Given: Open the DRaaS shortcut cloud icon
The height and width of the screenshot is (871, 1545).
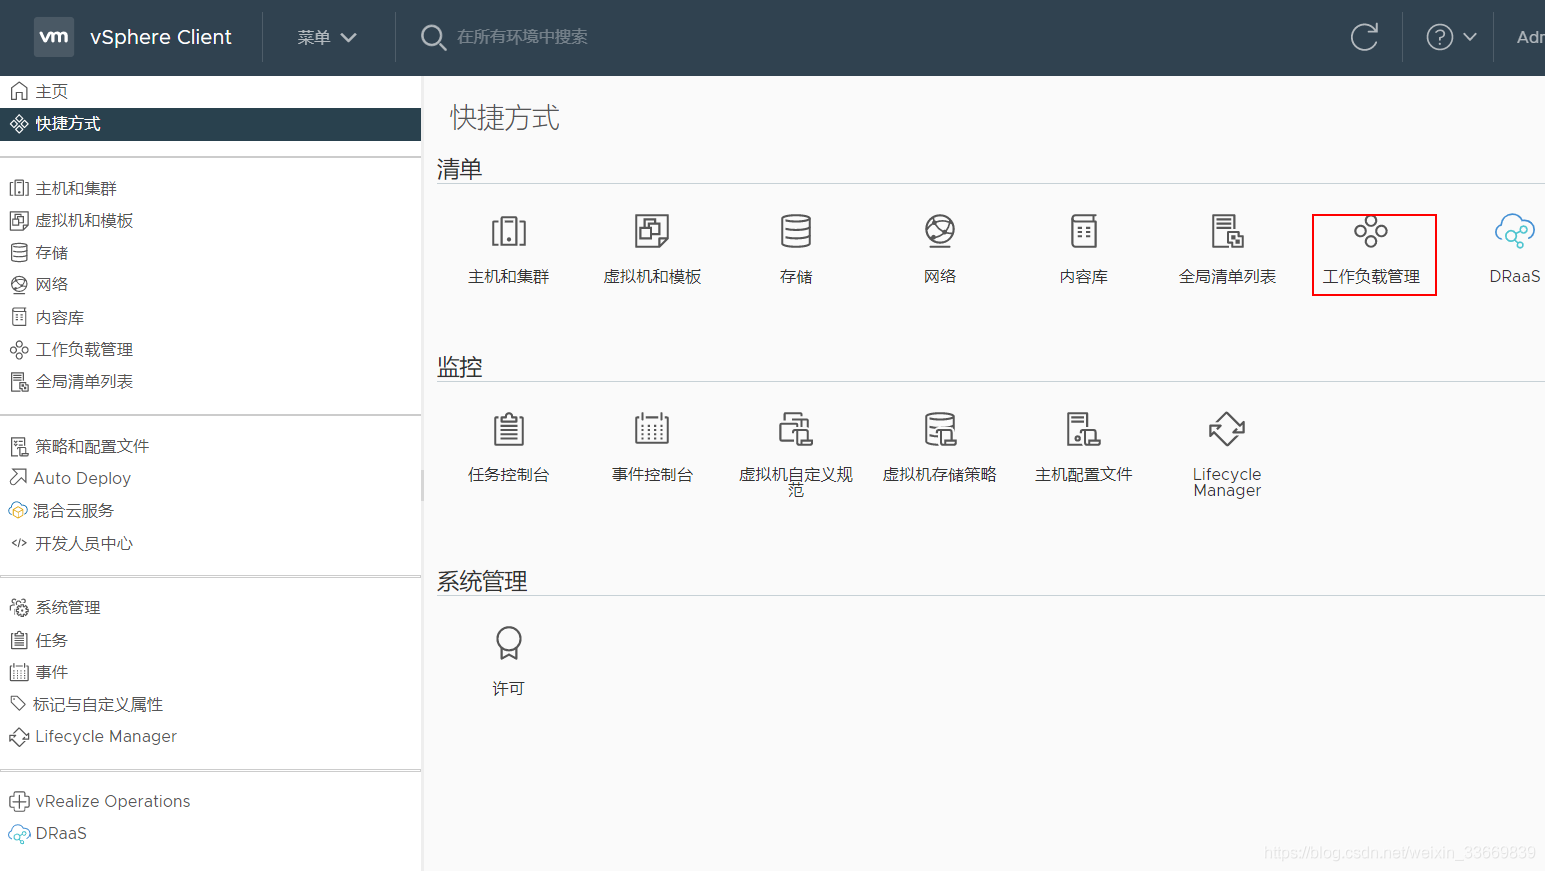Looking at the screenshot, I should [1515, 232].
